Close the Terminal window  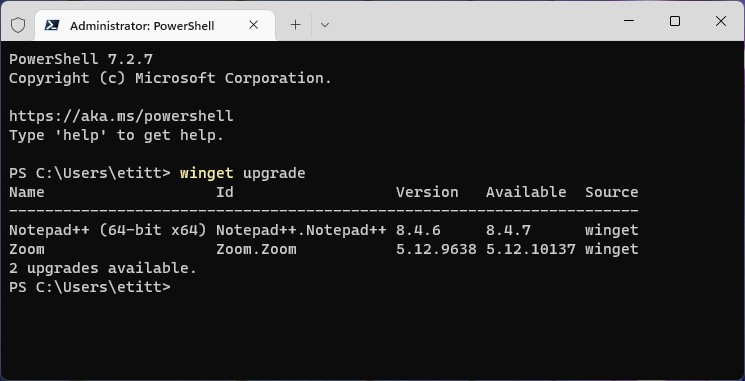coord(721,21)
